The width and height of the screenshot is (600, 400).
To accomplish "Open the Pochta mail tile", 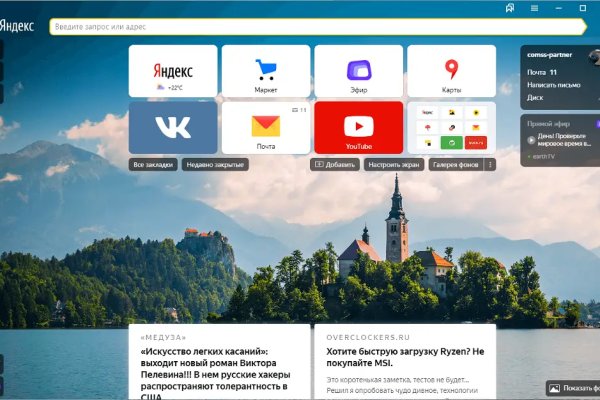I will click(265, 127).
